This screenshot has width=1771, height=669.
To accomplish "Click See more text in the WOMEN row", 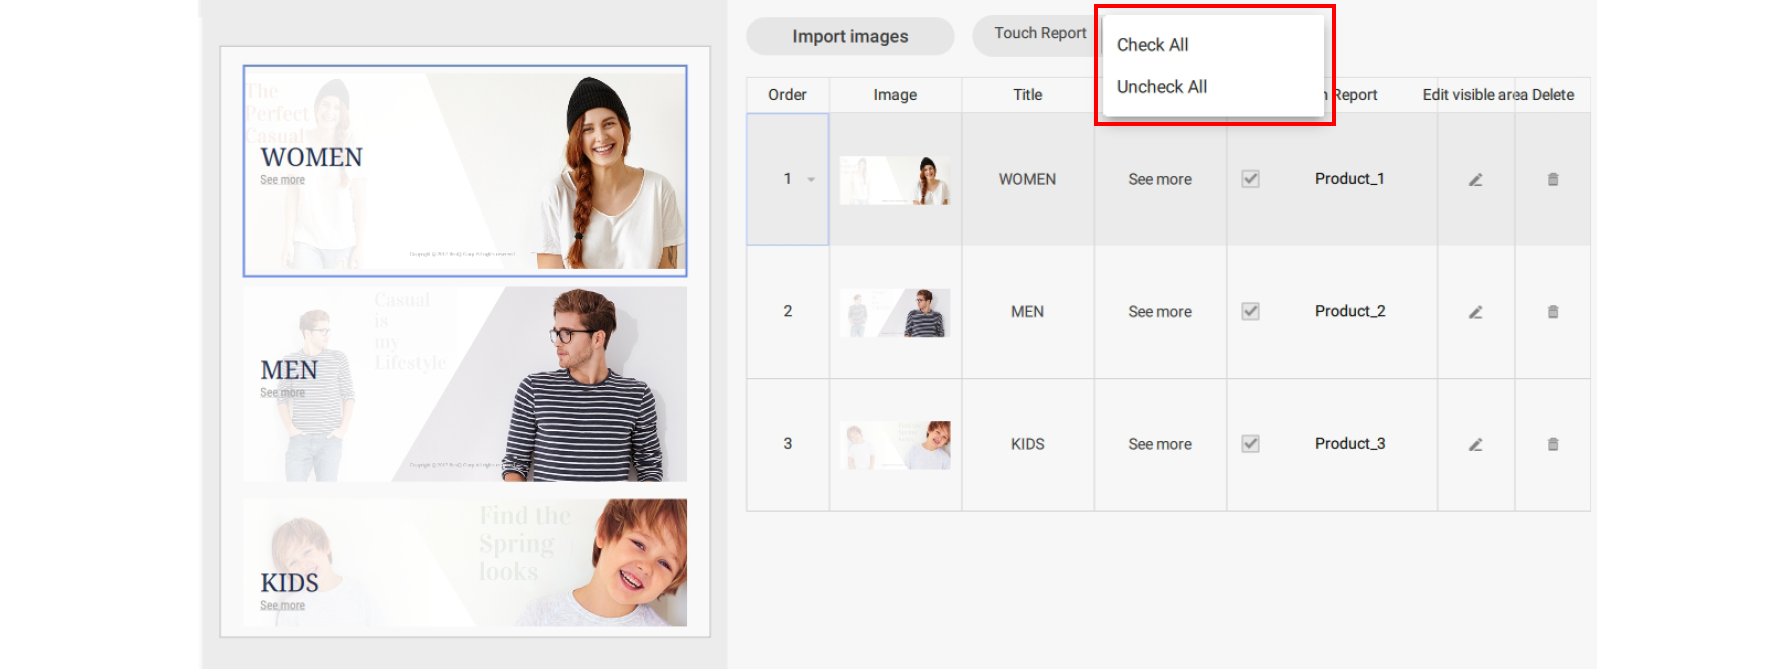I will pos(1160,179).
